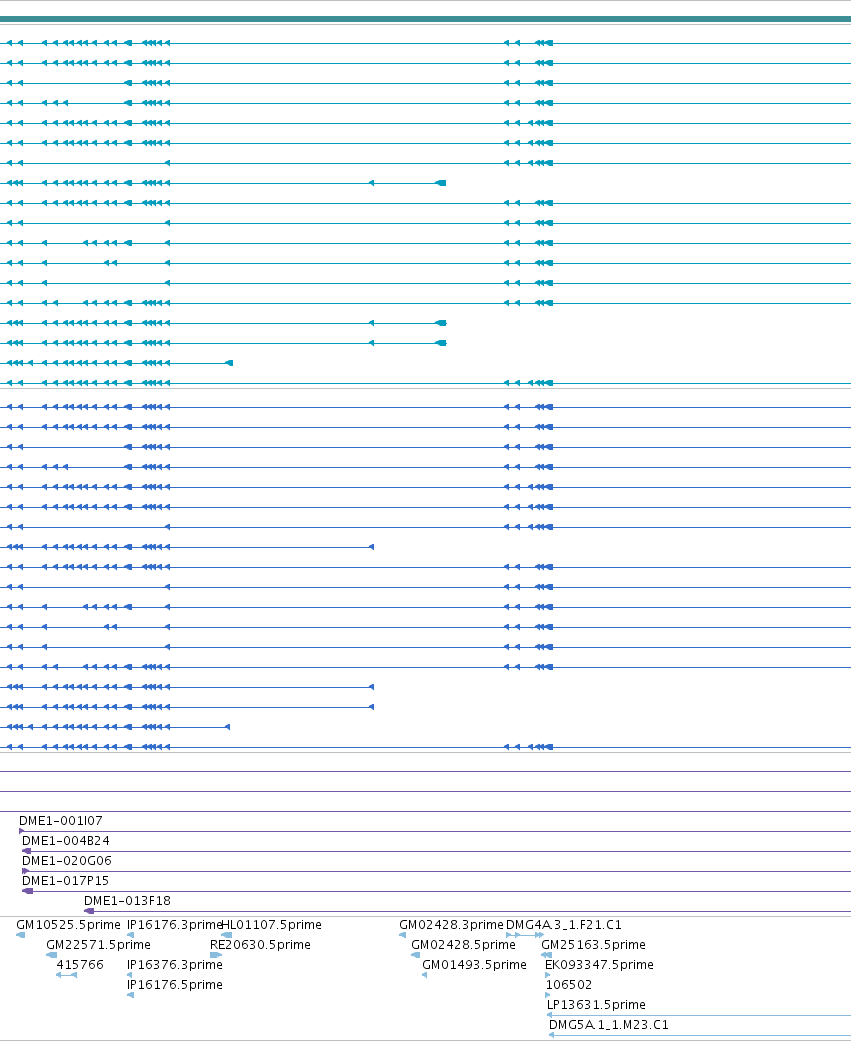Screen dimensions: 851x1041
Task: Open the EK093347.5prime EST feature
Action: [x=599, y=964]
